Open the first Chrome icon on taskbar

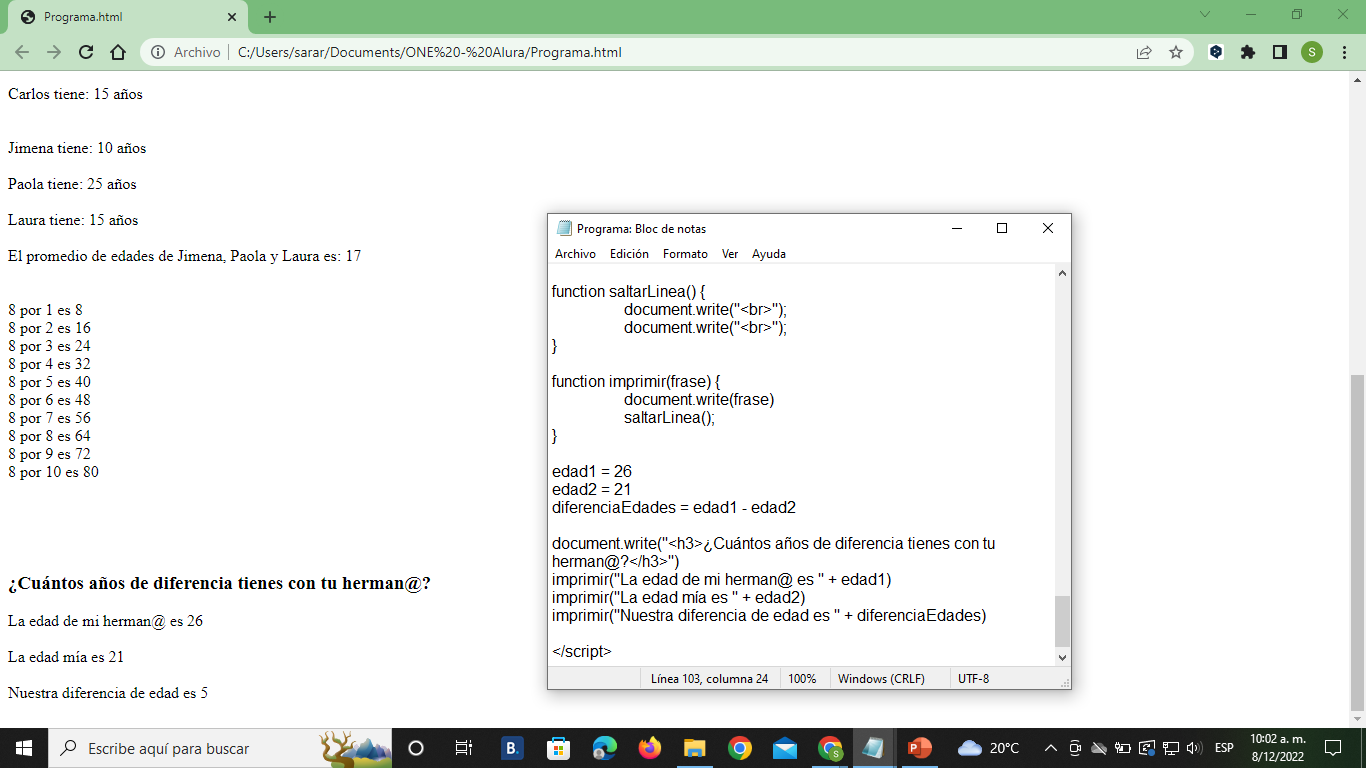(740, 748)
